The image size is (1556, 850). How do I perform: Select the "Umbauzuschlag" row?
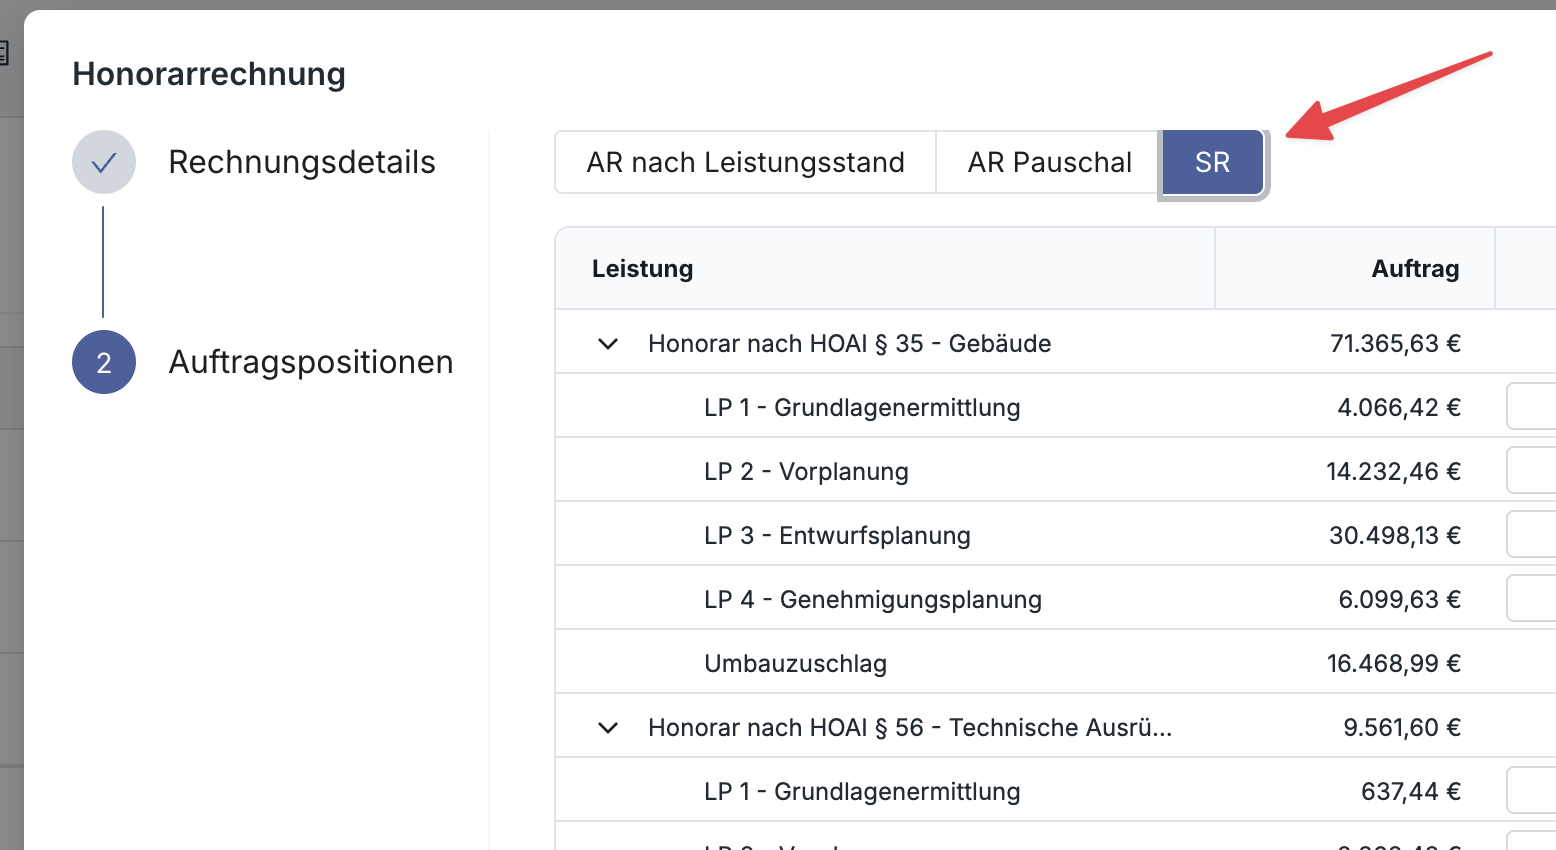pyautogui.click(x=795, y=664)
